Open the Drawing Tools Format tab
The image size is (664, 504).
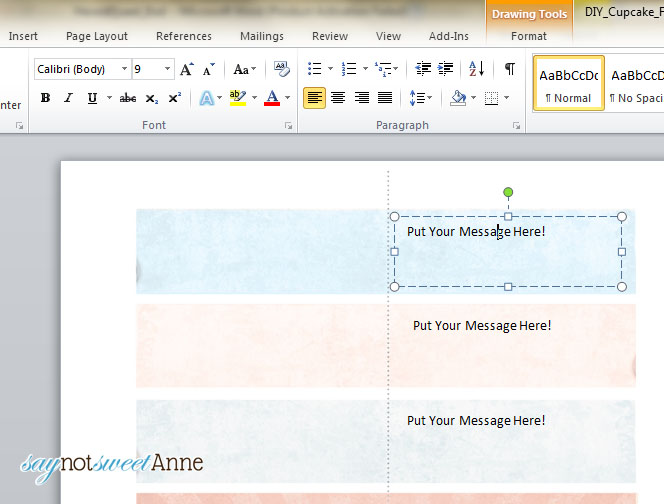(528, 36)
